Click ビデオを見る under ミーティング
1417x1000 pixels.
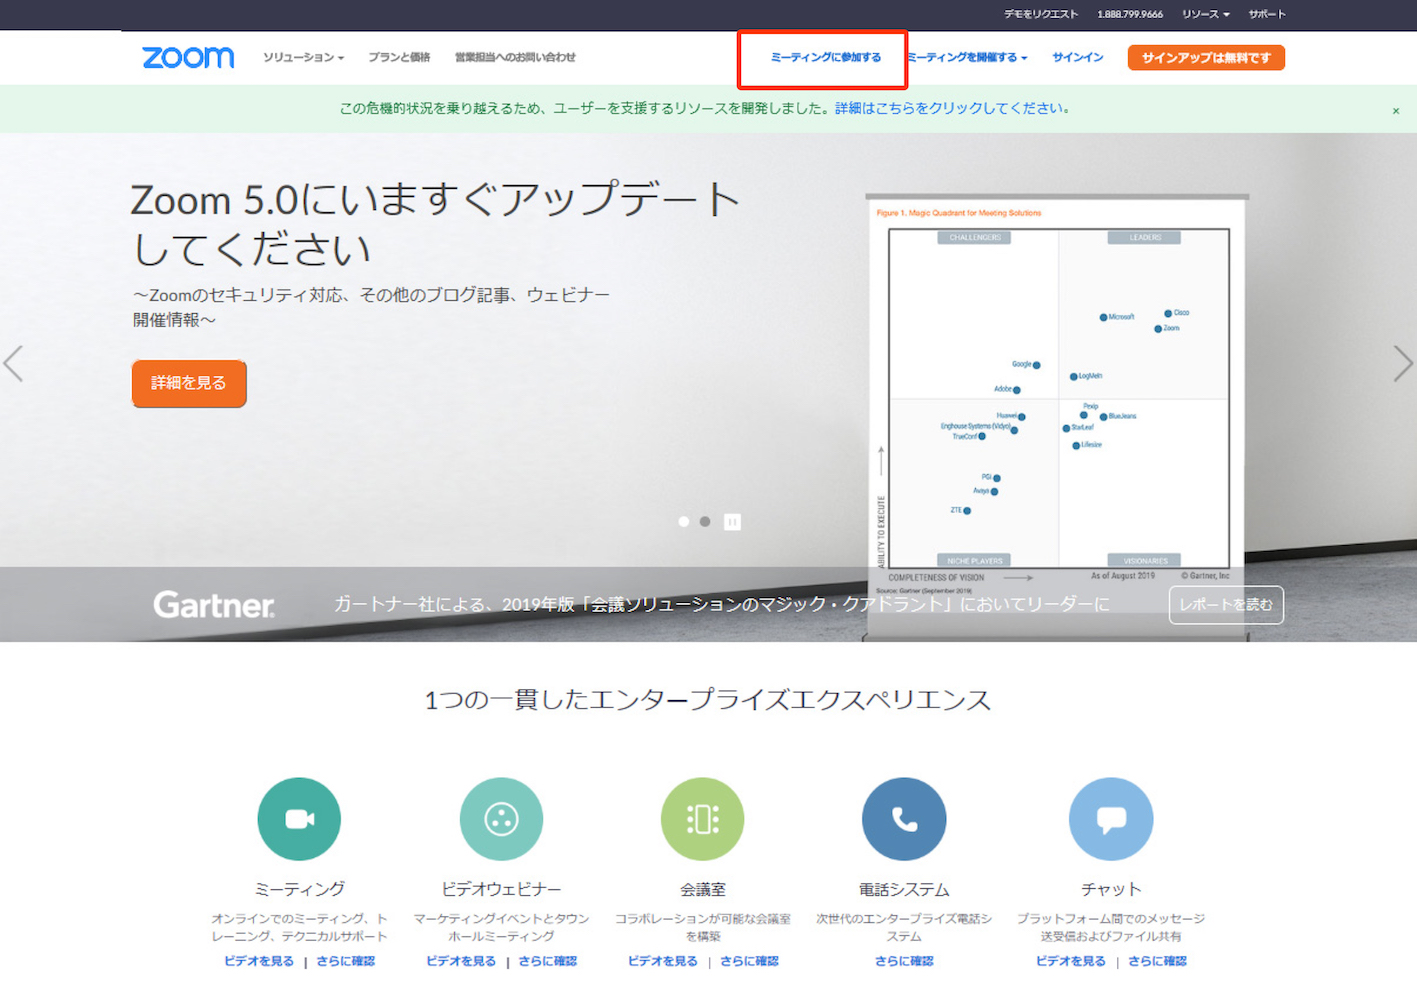tap(259, 961)
